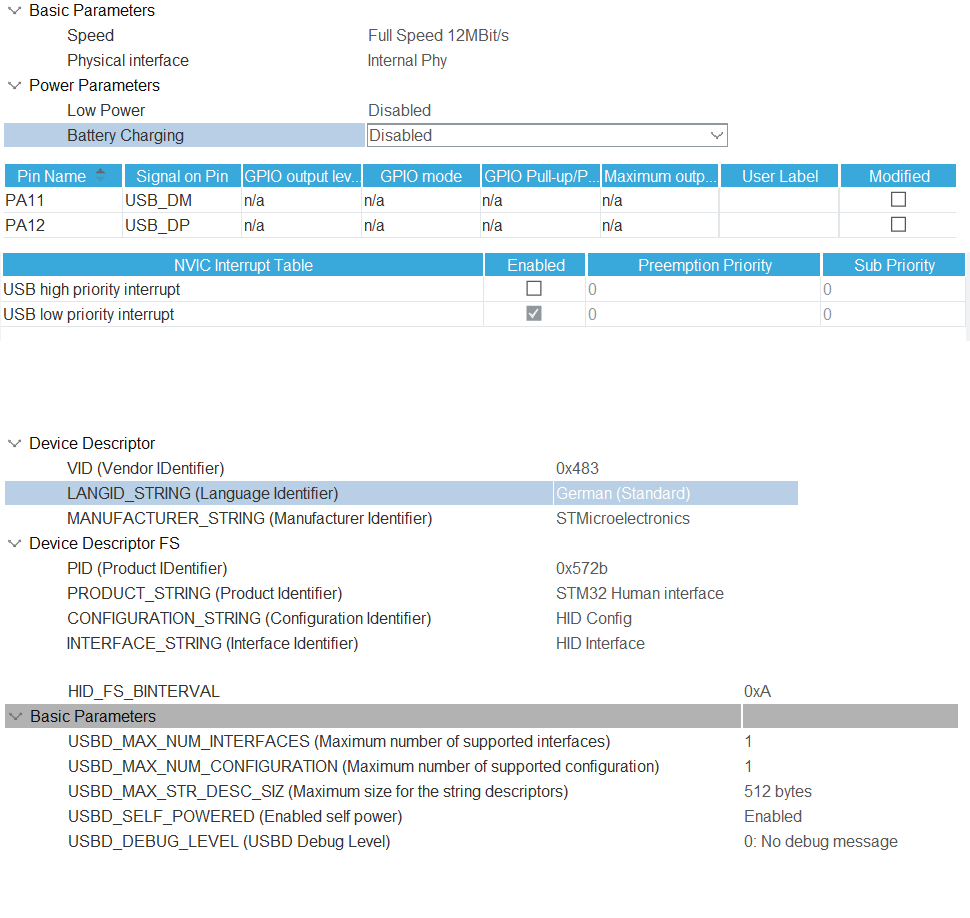Click the Disabled value for Low Power
The height and width of the screenshot is (918, 970).
click(400, 111)
